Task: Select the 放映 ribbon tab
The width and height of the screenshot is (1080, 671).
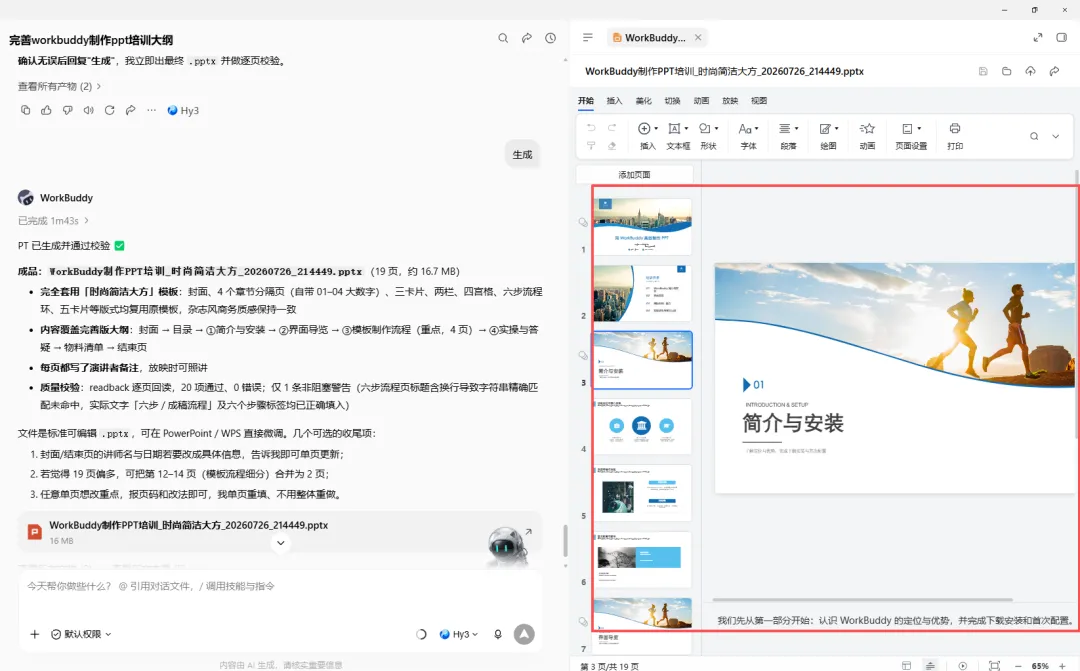Action: 730,101
